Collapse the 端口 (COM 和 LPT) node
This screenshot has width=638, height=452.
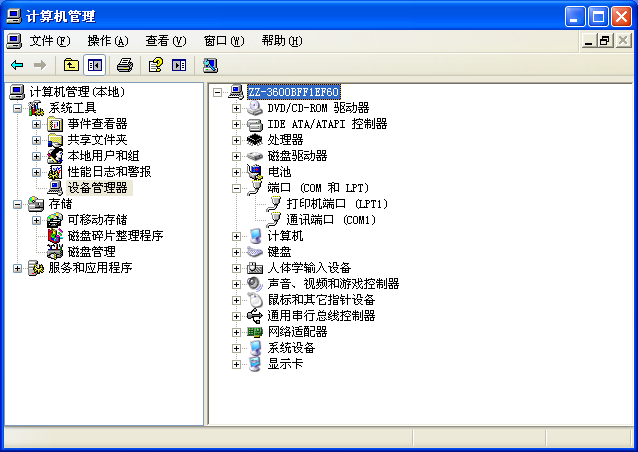[236, 188]
